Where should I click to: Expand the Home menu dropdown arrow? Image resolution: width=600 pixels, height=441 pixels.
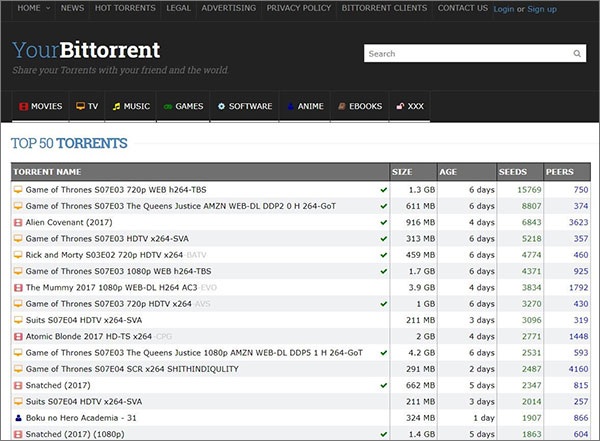pyautogui.click(x=48, y=8)
